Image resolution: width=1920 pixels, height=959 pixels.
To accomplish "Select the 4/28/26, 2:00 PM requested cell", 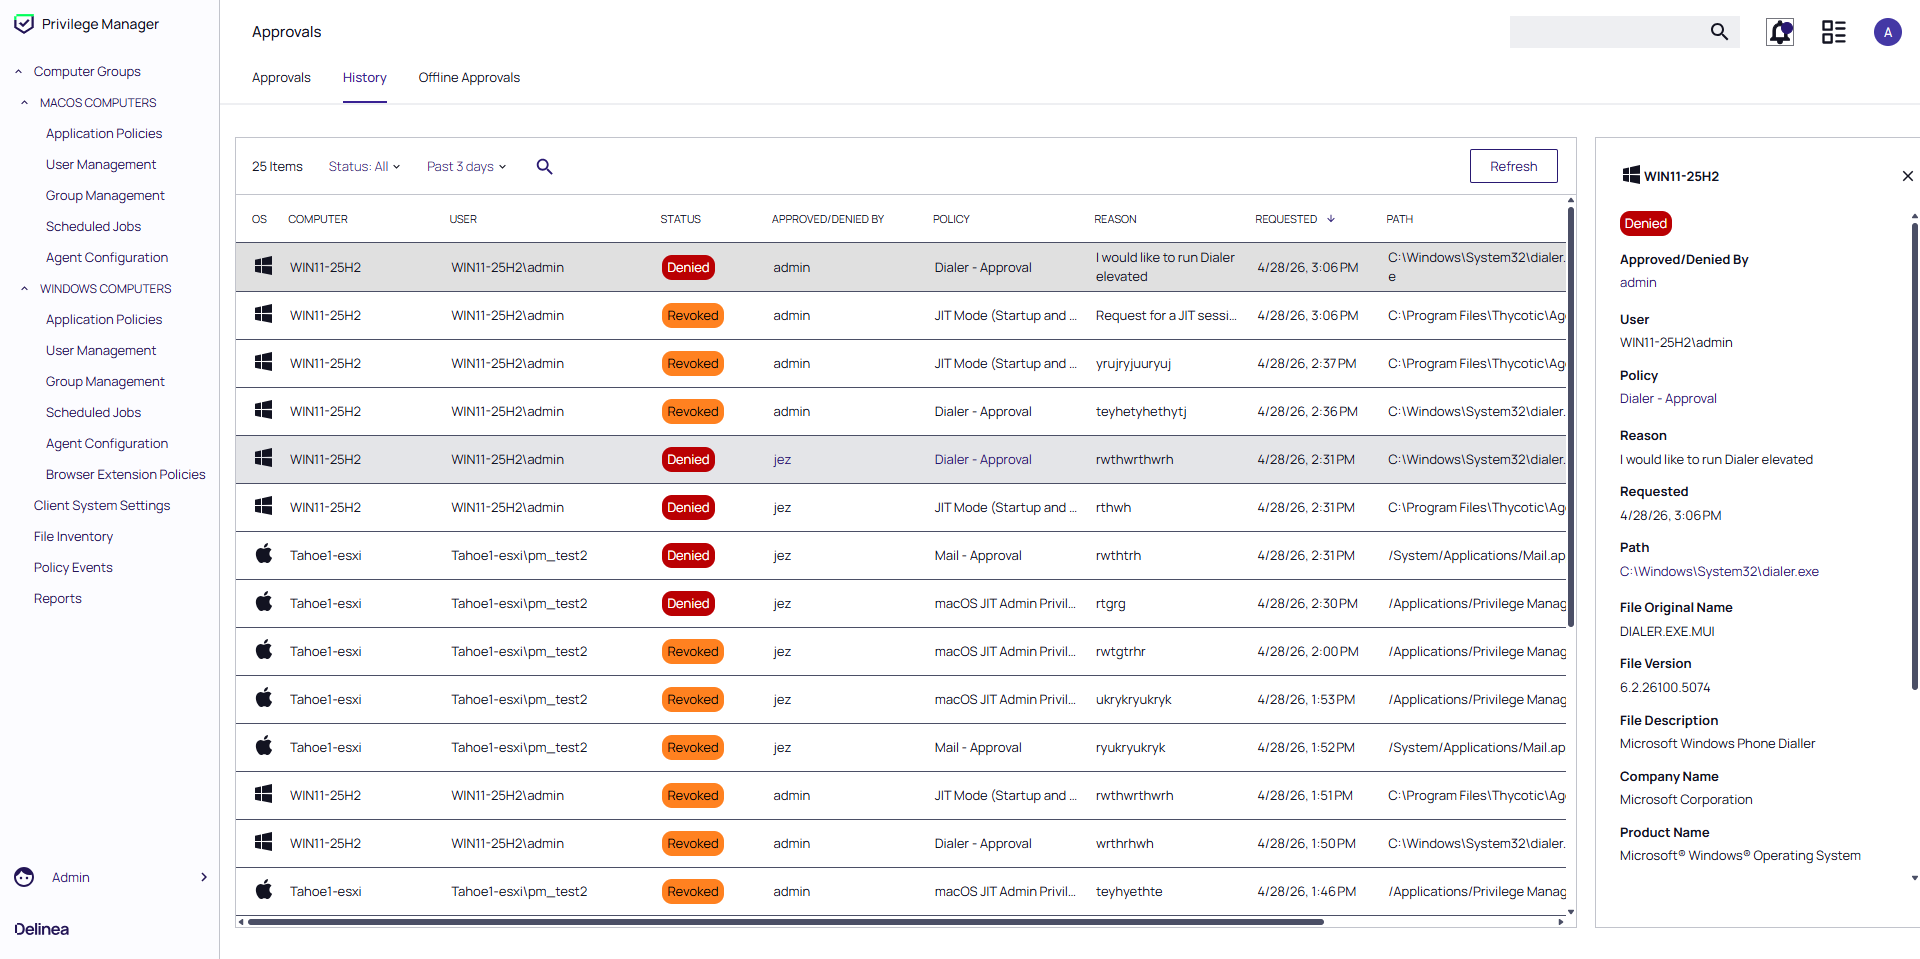I will click(1308, 652).
